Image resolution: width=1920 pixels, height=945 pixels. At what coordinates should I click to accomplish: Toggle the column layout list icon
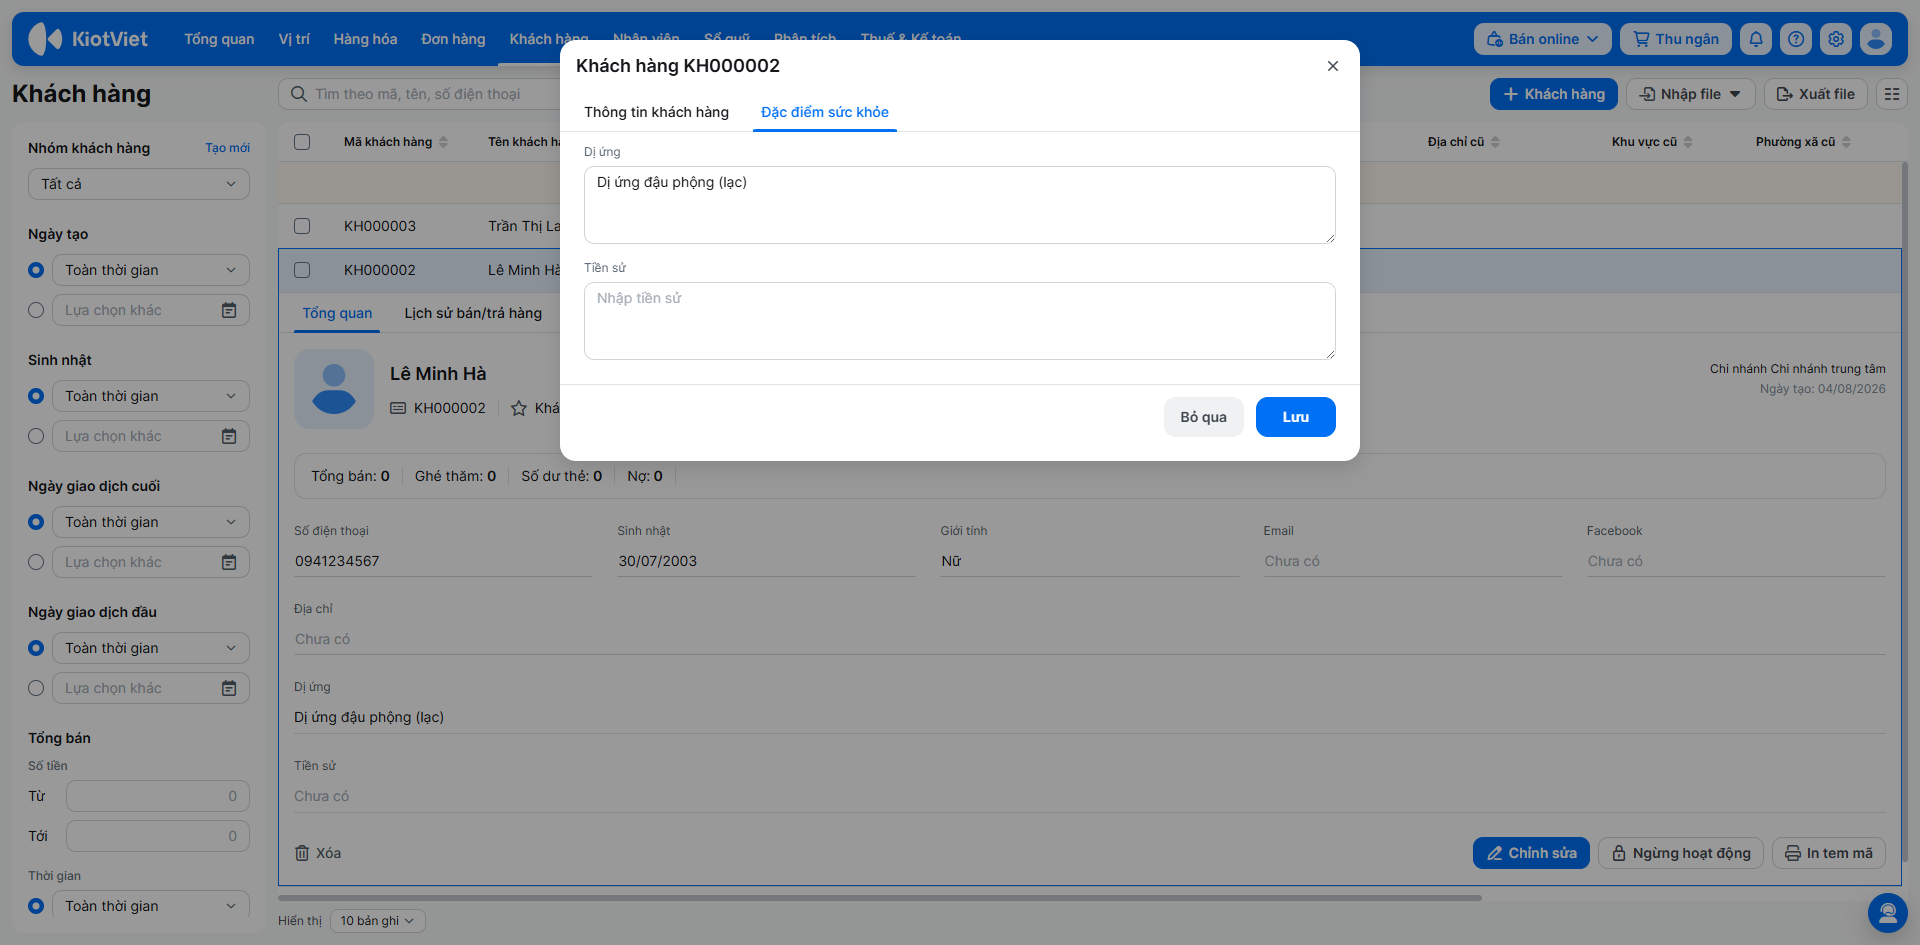pyautogui.click(x=1892, y=94)
